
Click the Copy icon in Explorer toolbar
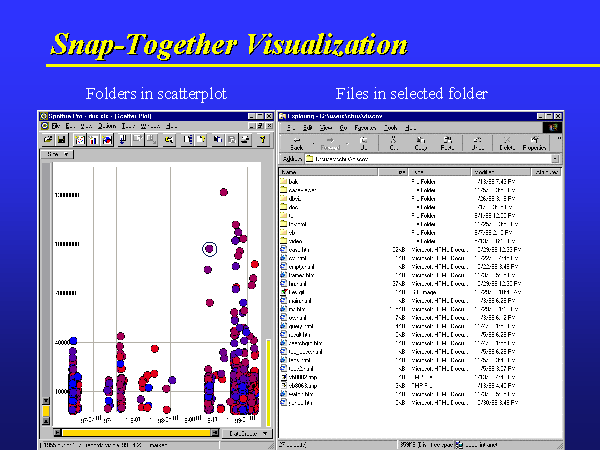[x=420, y=143]
